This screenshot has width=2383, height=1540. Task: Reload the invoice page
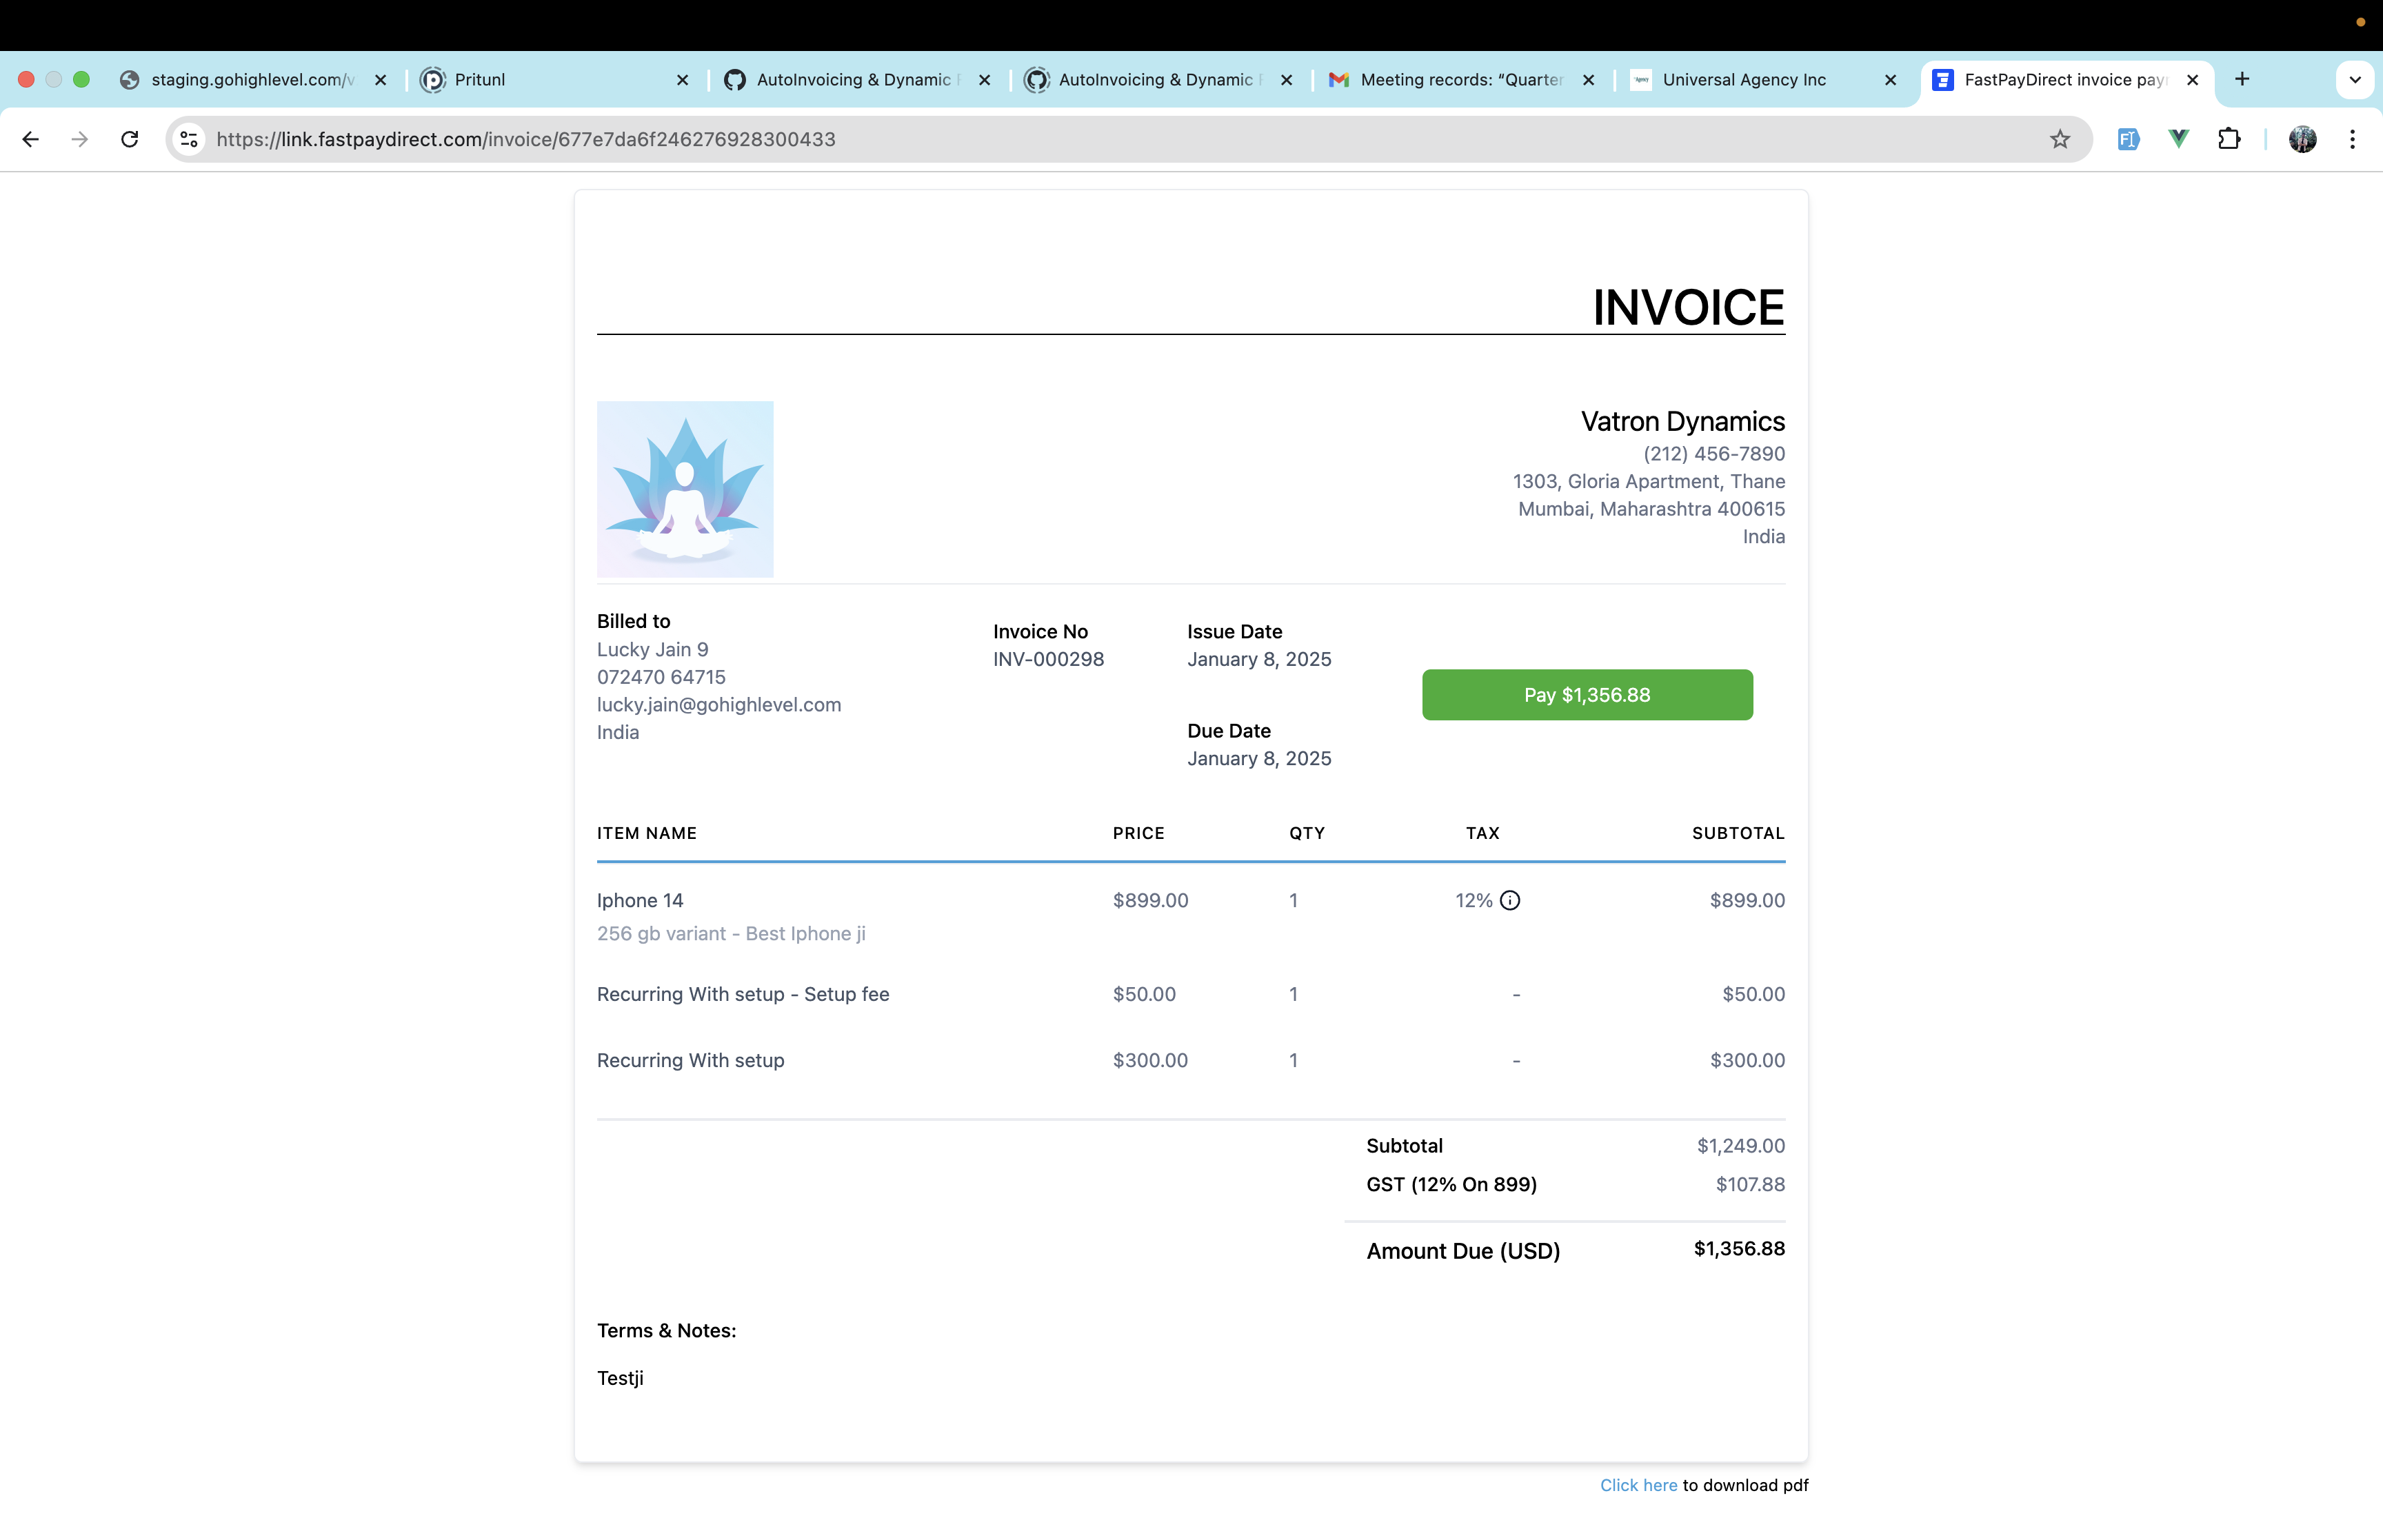[x=129, y=139]
